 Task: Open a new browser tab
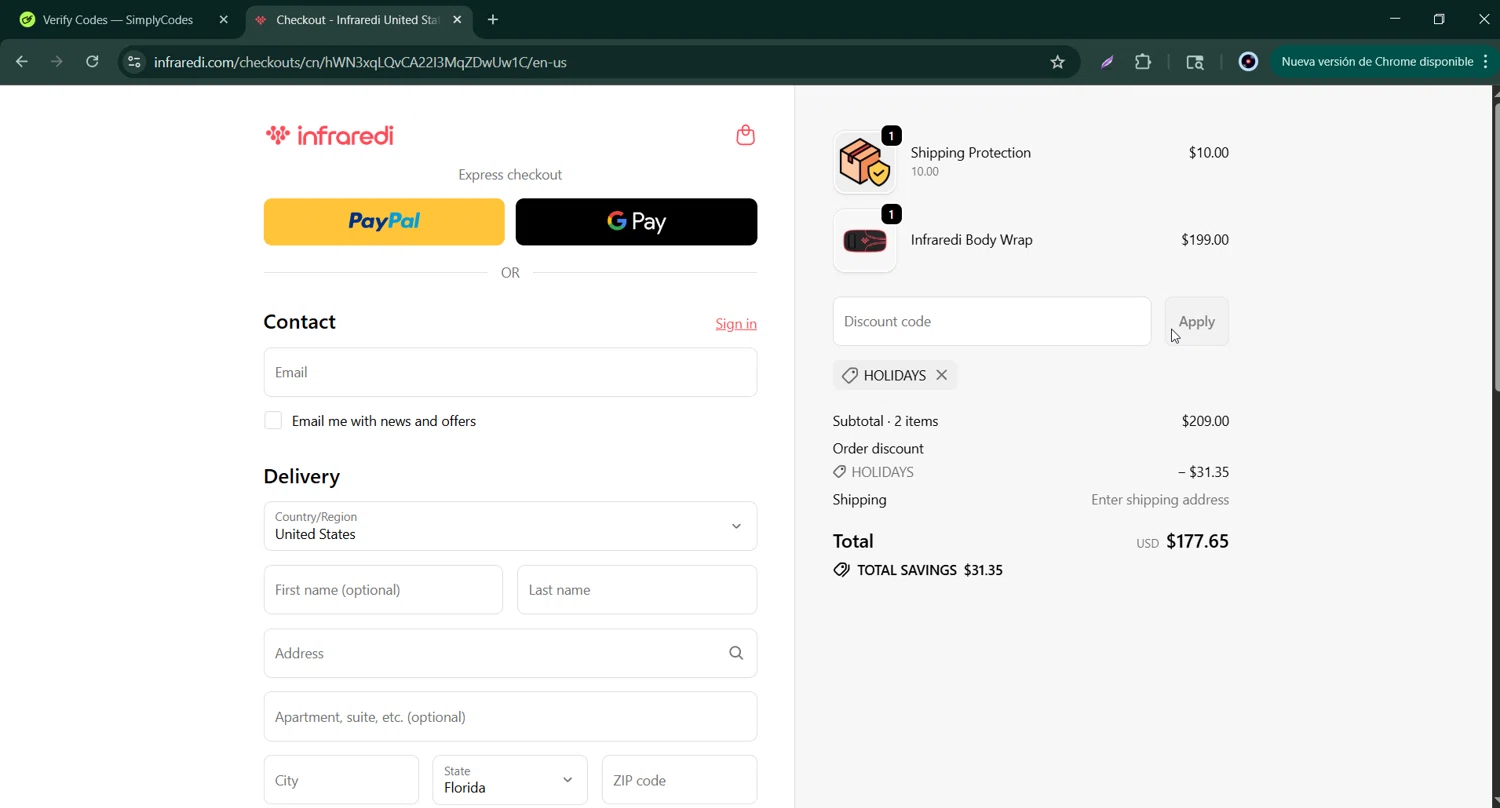(493, 20)
